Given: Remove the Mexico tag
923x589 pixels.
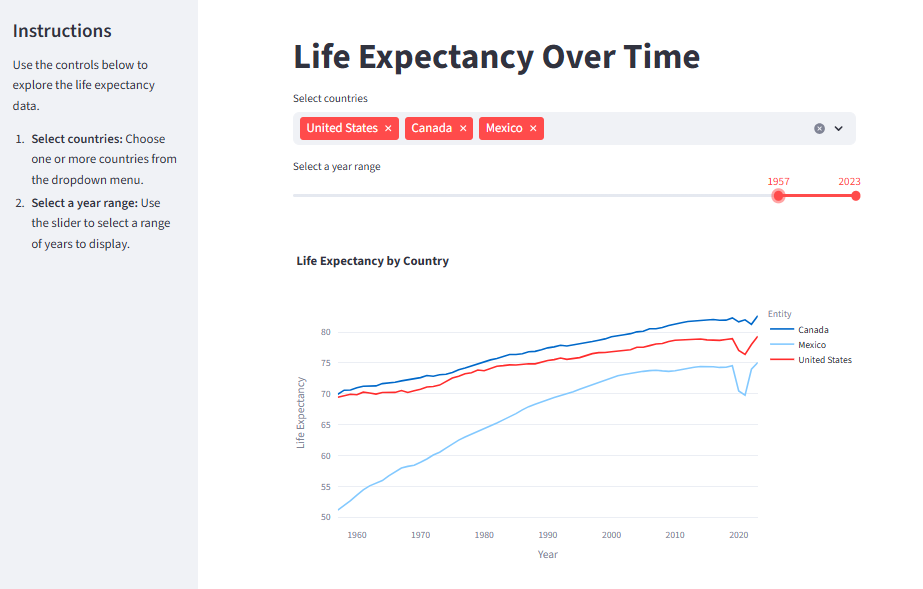Looking at the screenshot, I should (x=533, y=128).
